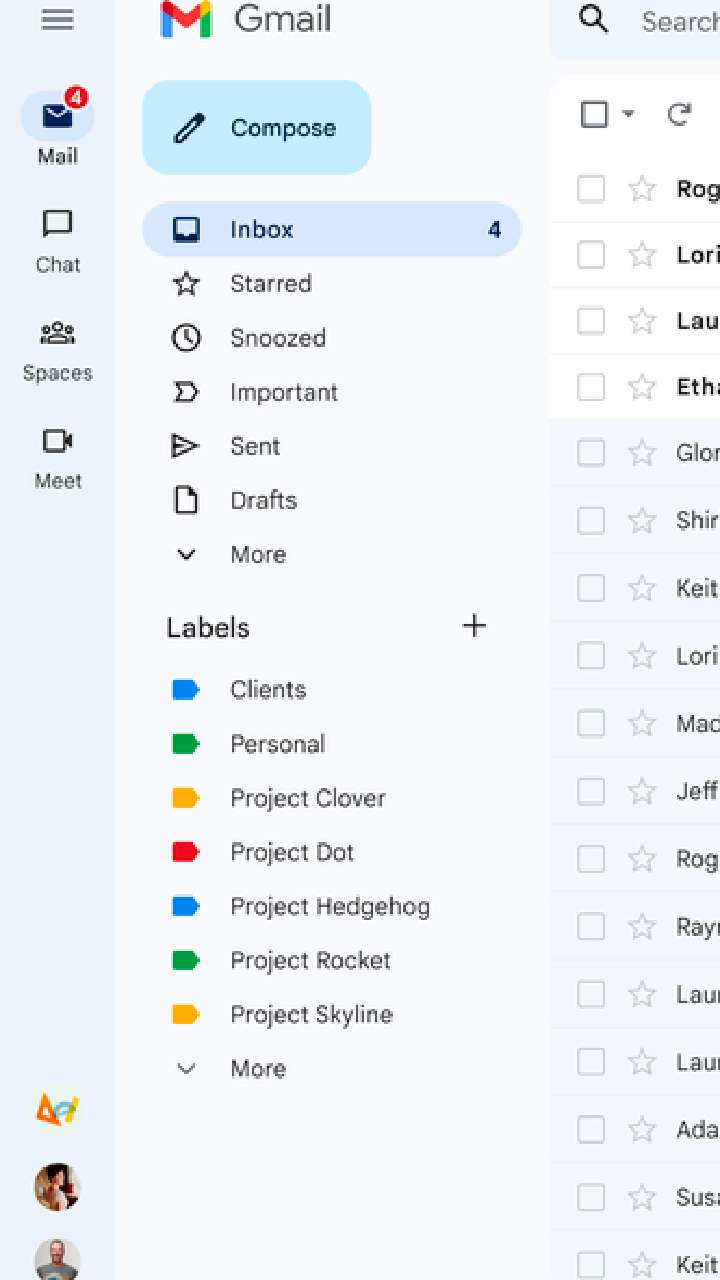Open the Project Hedgehog label
The image size is (720, 1280).
pos(331,906)
